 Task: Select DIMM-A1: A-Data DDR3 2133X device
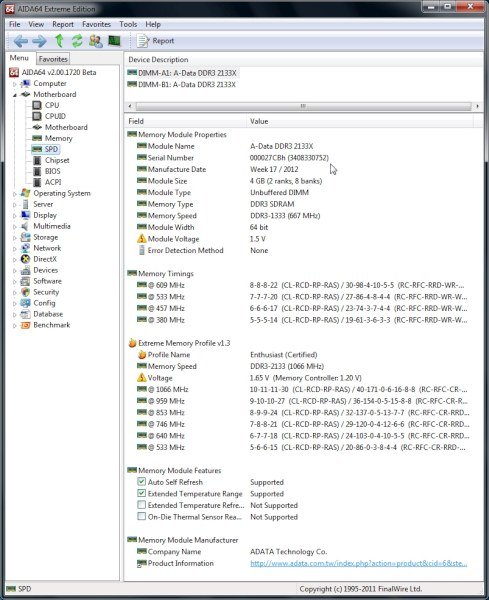183,73
